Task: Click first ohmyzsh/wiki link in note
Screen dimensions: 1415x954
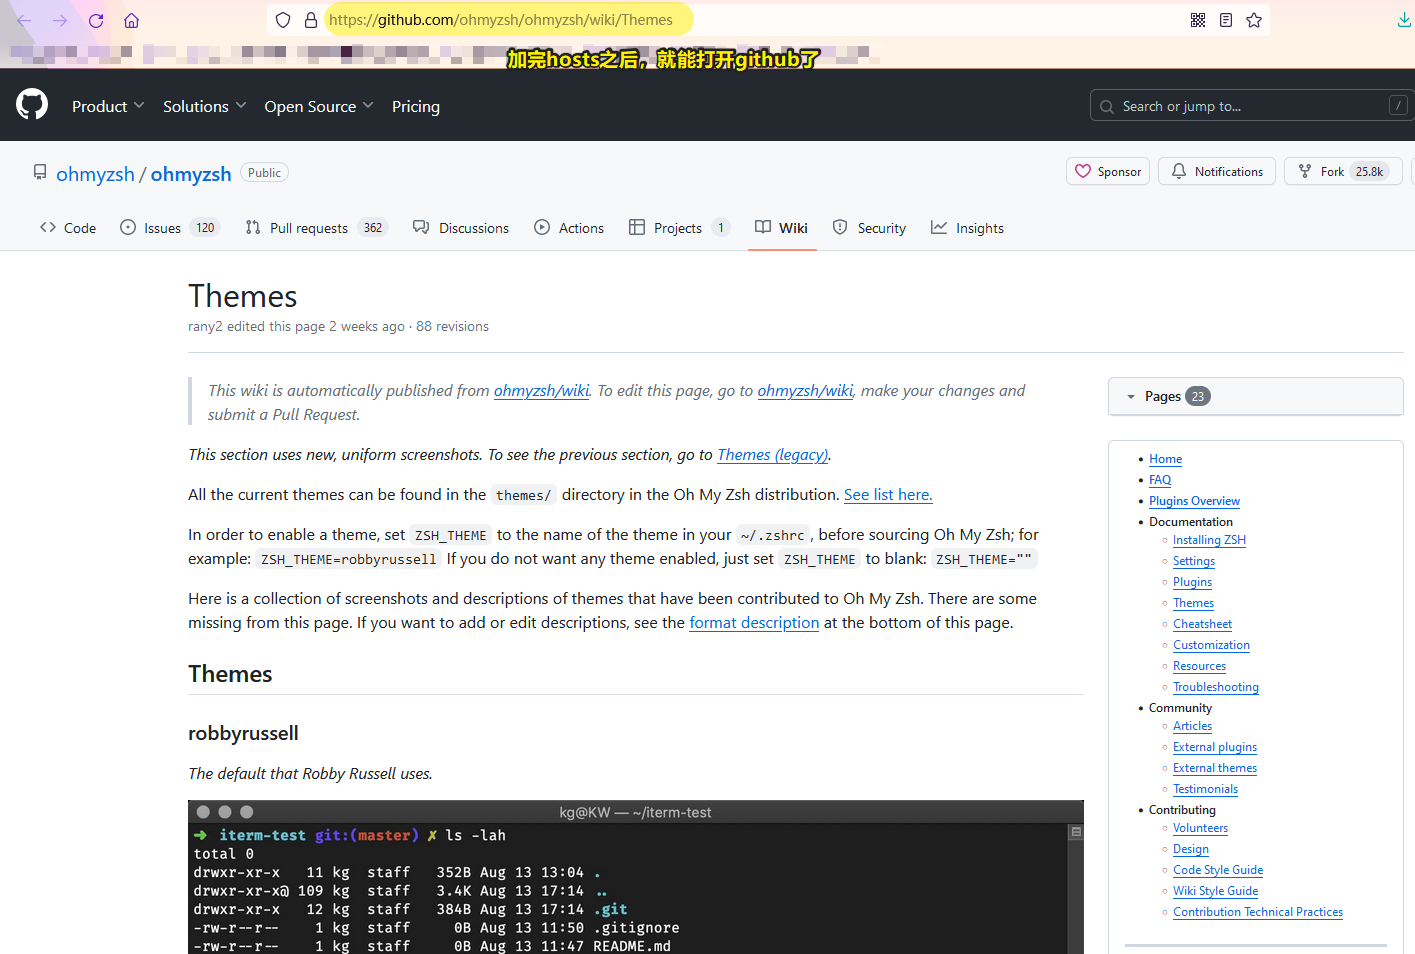Action: (x=541, y=391)
